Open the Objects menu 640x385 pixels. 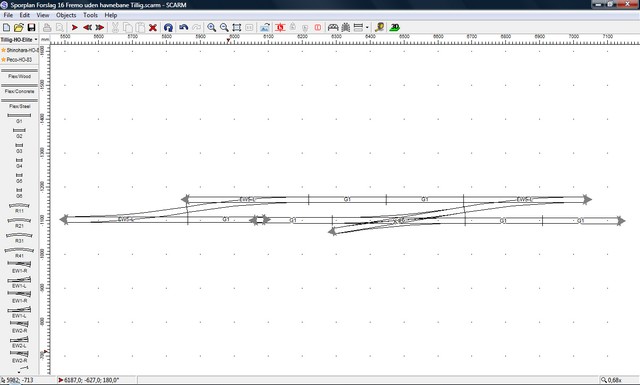pyautogui.click(x=66, y=15)
